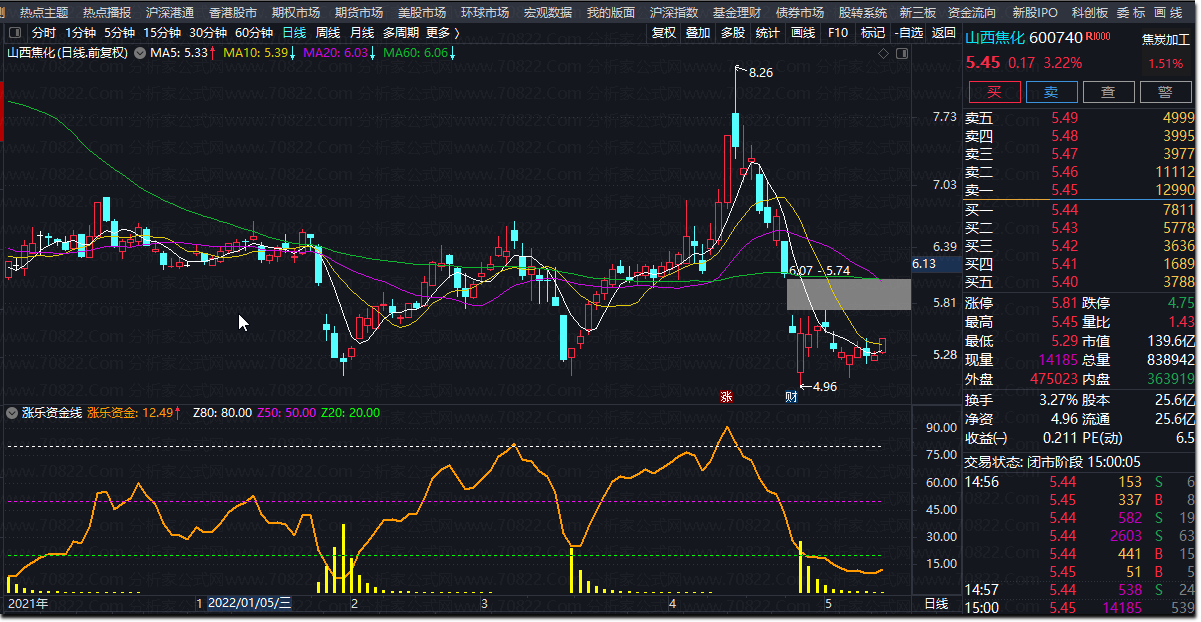Open 我的版面 menu
The height and width of the screenshot is (622, 1201).
611,13
